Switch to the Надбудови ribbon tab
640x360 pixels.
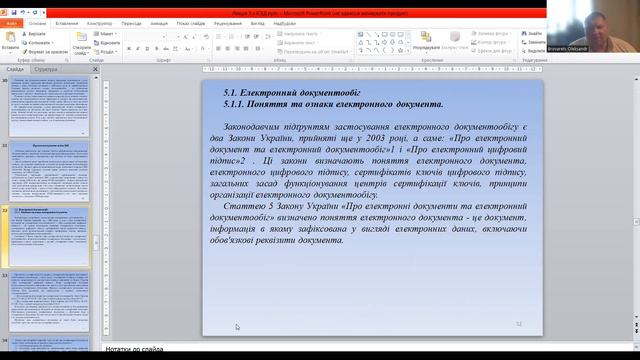click(x=284, y=23)
